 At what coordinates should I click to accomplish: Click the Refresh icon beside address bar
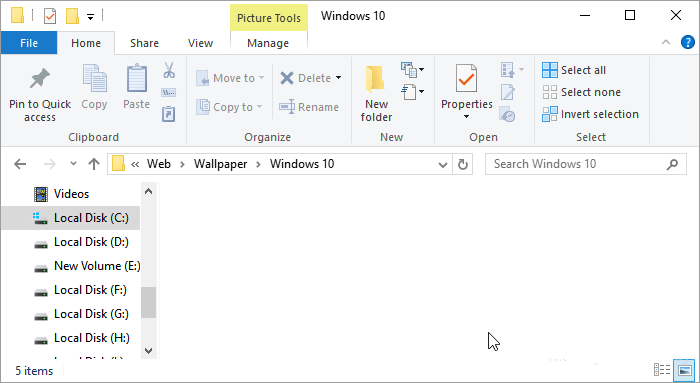click(463, 164)
